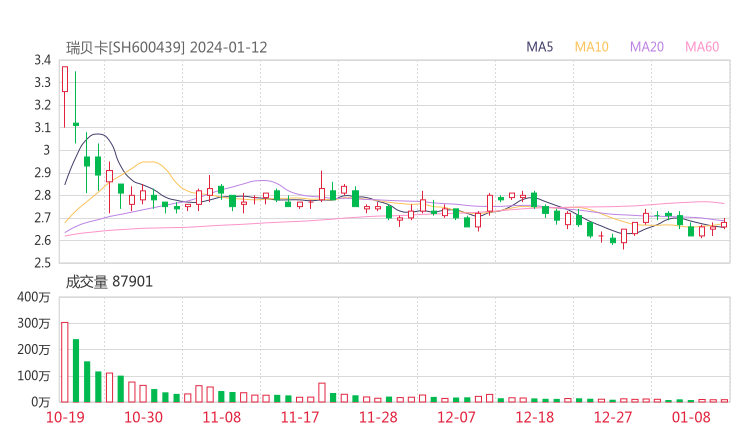This screenshot has height=440, width=740.
Task: Click the 100万 volume axis label
Action: click(34, 376)
